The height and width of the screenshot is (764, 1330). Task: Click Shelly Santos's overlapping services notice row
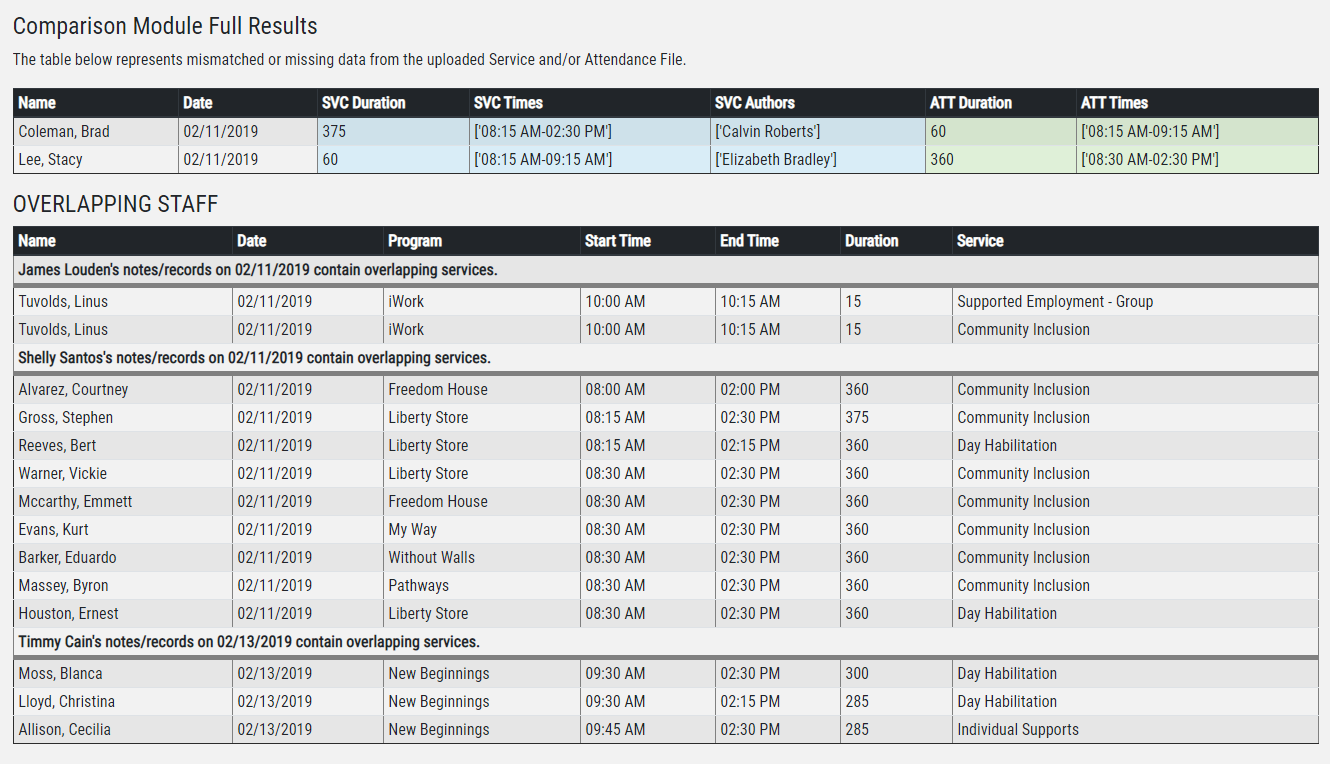(x=666, y=358)
